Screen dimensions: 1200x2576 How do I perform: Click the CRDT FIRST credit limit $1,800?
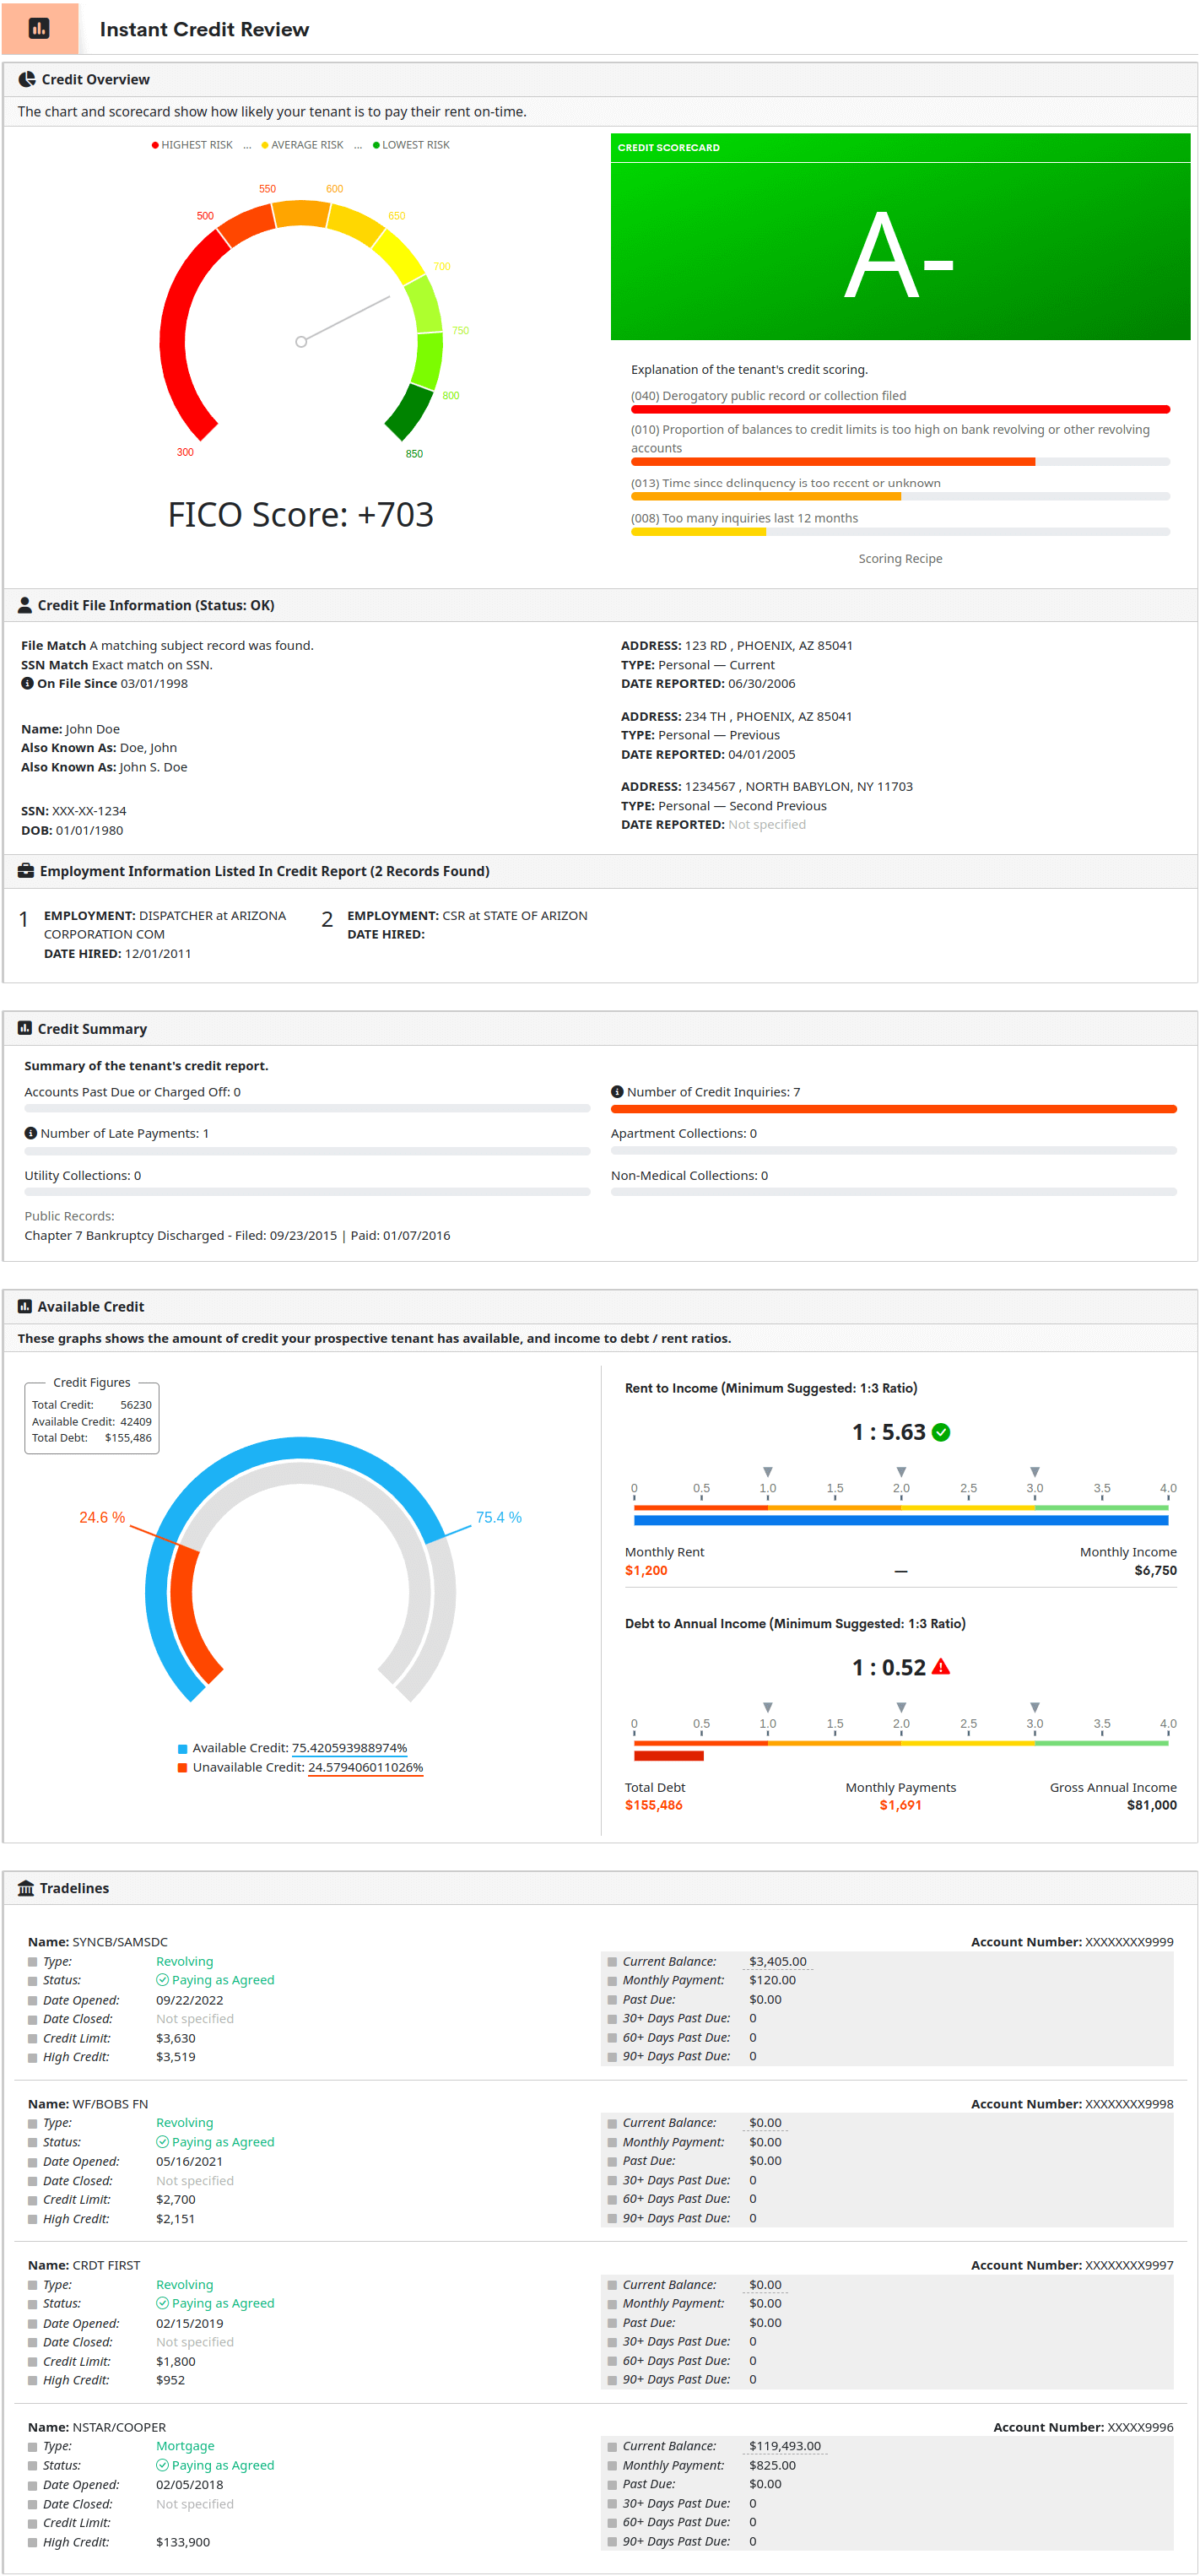[x=176, y=2362]
